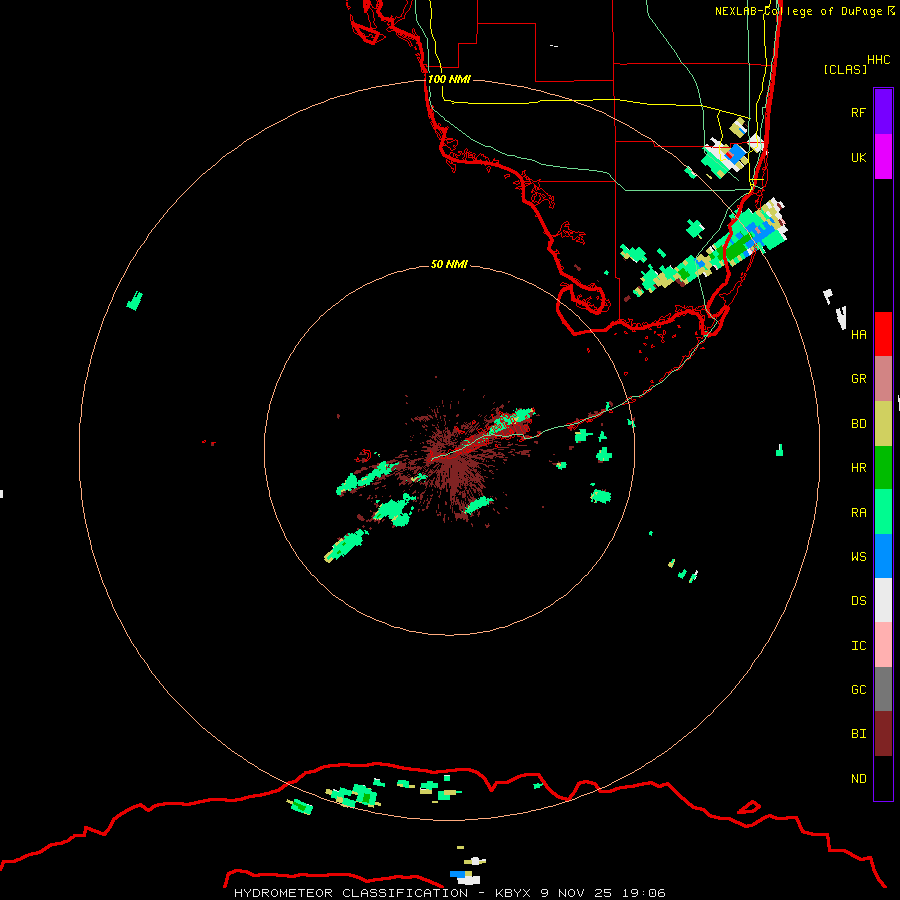Click the RA legend label
The image size is (900, 900).
(859, 513)
